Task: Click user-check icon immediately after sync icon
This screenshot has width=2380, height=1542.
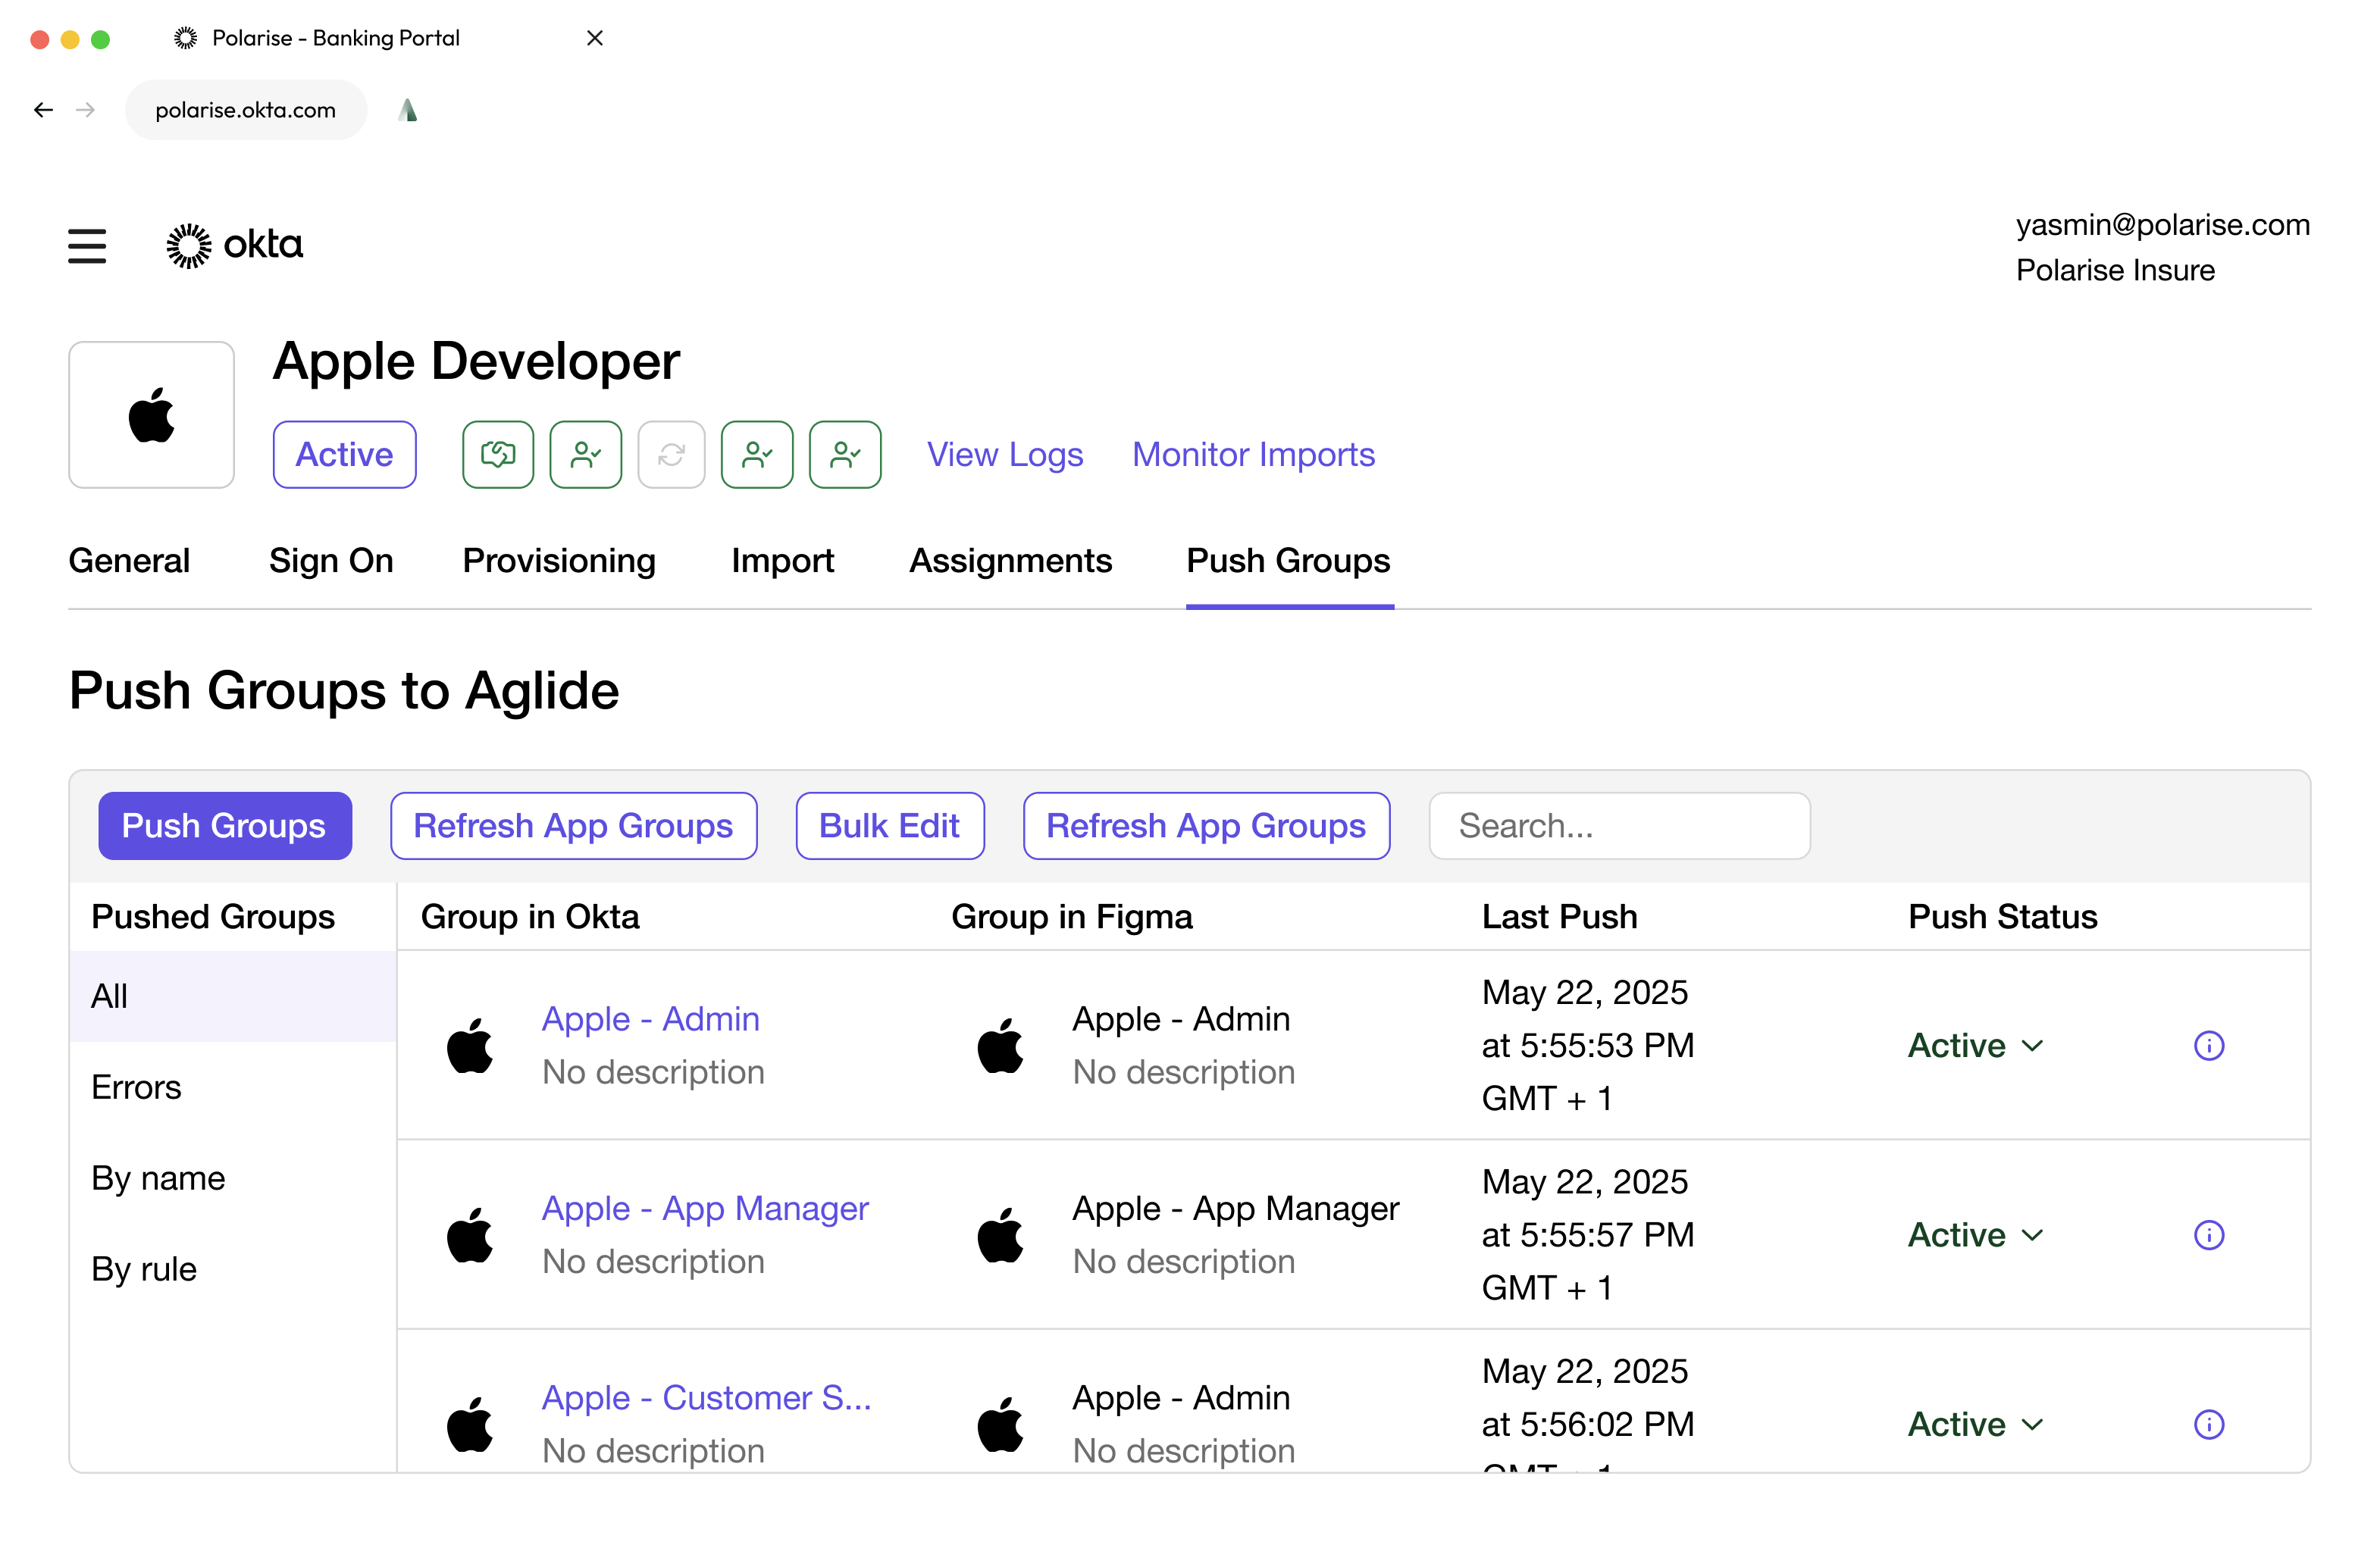Action: pos(757,455)
